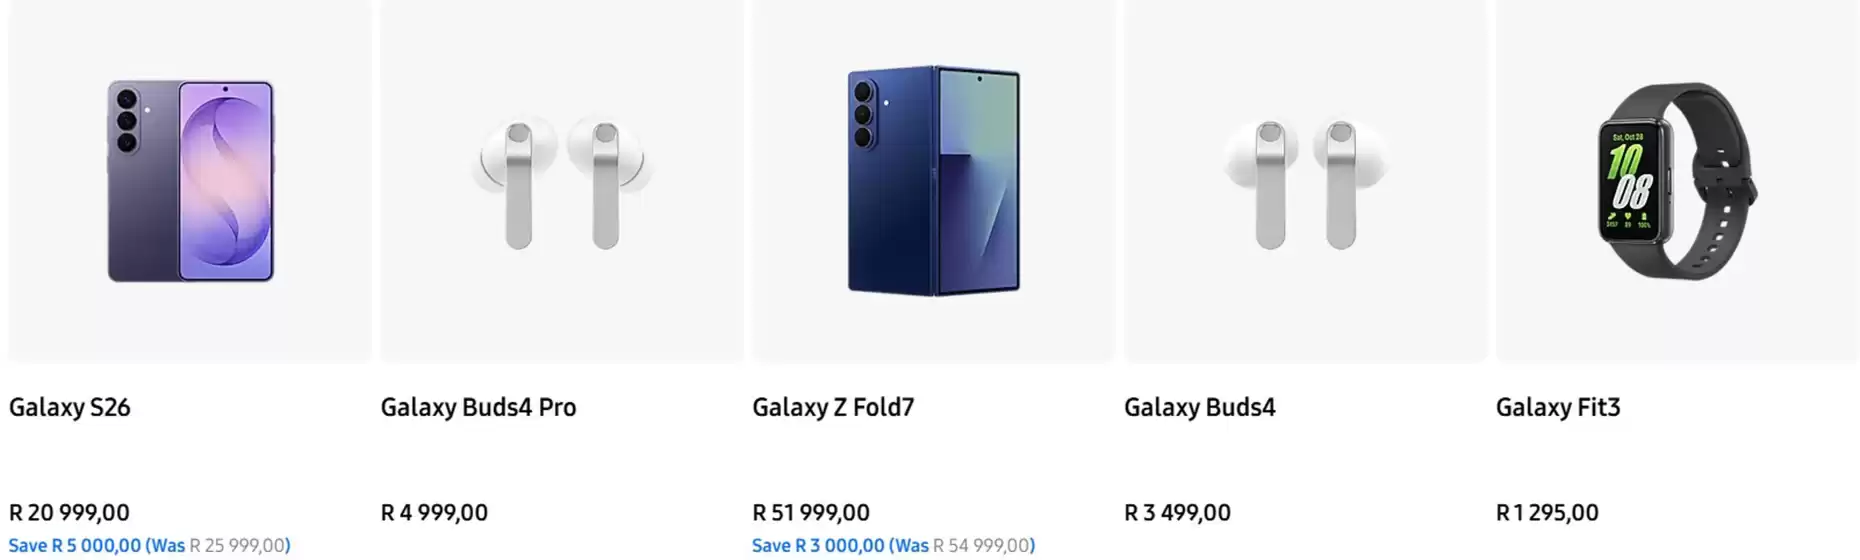
Task: Click the Galaxy Z Fold7 product name
Action: click(x=833, y=407)
